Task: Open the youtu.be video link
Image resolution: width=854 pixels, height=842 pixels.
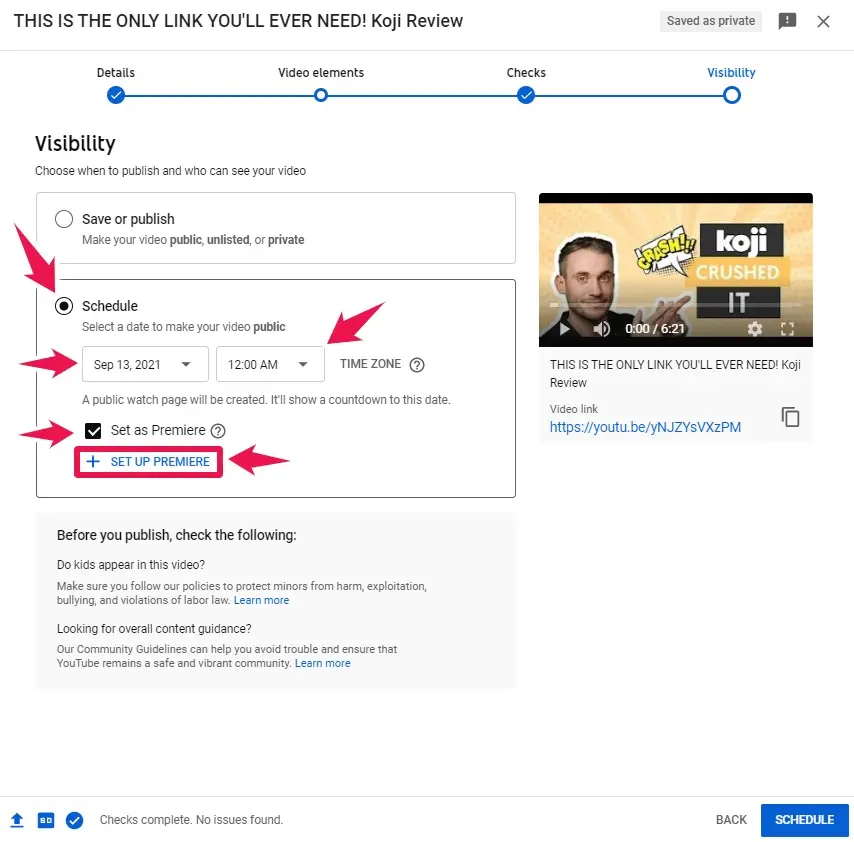Action: [x=645, y=427]
